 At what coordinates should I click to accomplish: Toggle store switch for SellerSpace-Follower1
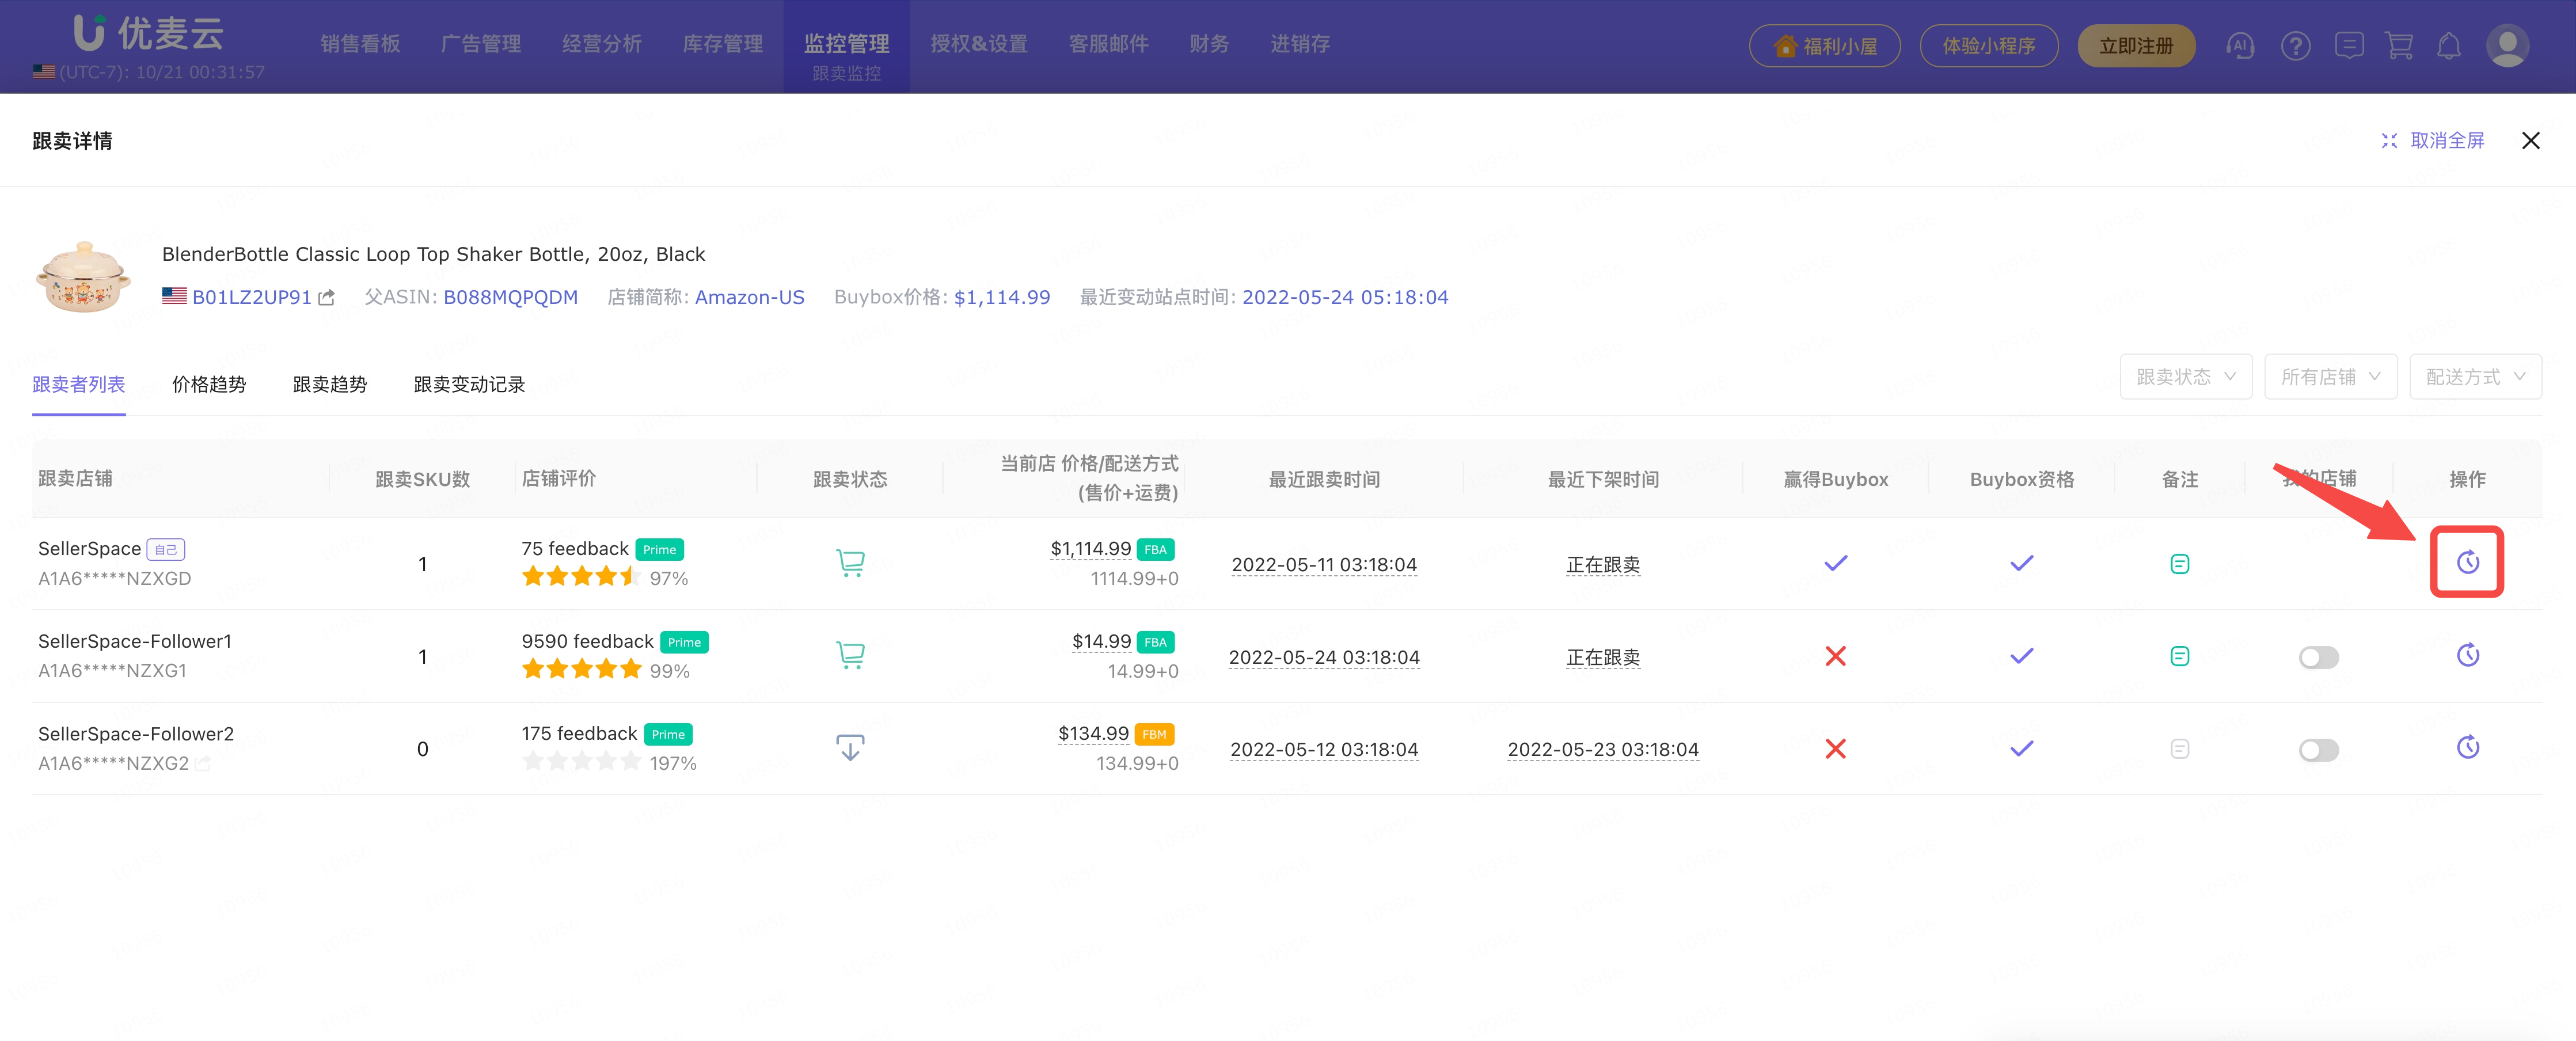coord(2318,657)
